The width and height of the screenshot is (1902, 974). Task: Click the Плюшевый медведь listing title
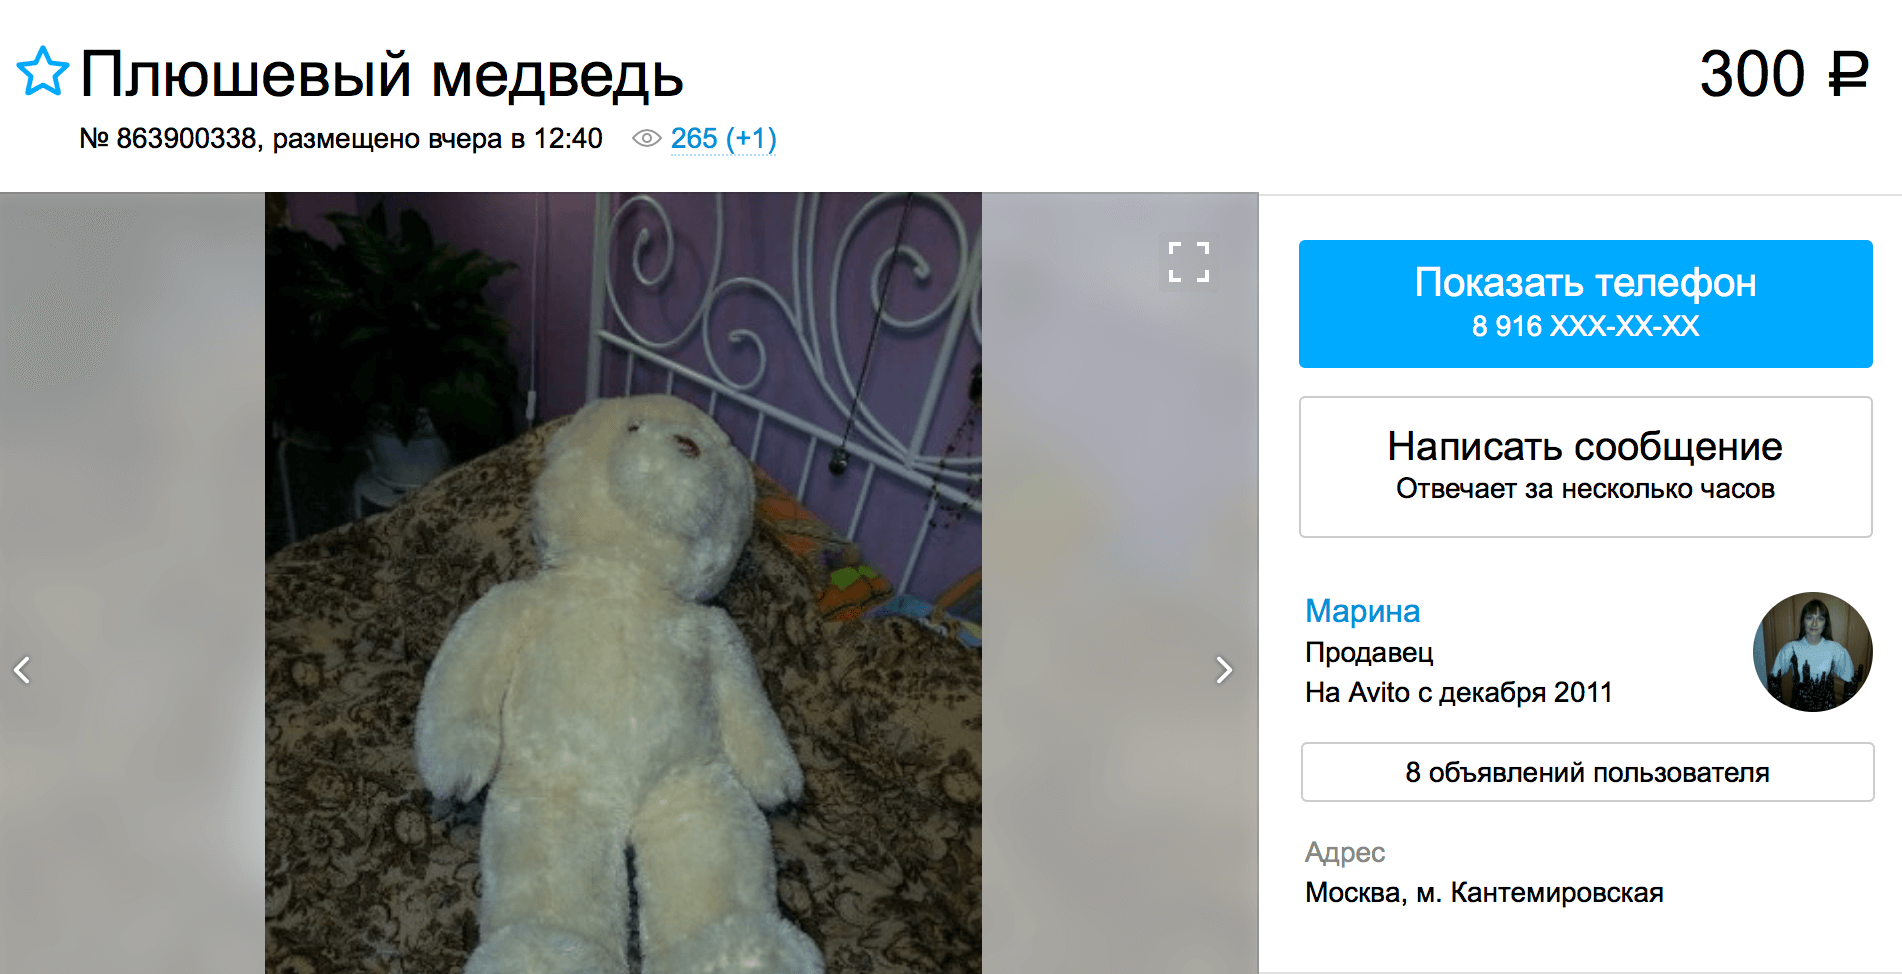click(381, 74)
